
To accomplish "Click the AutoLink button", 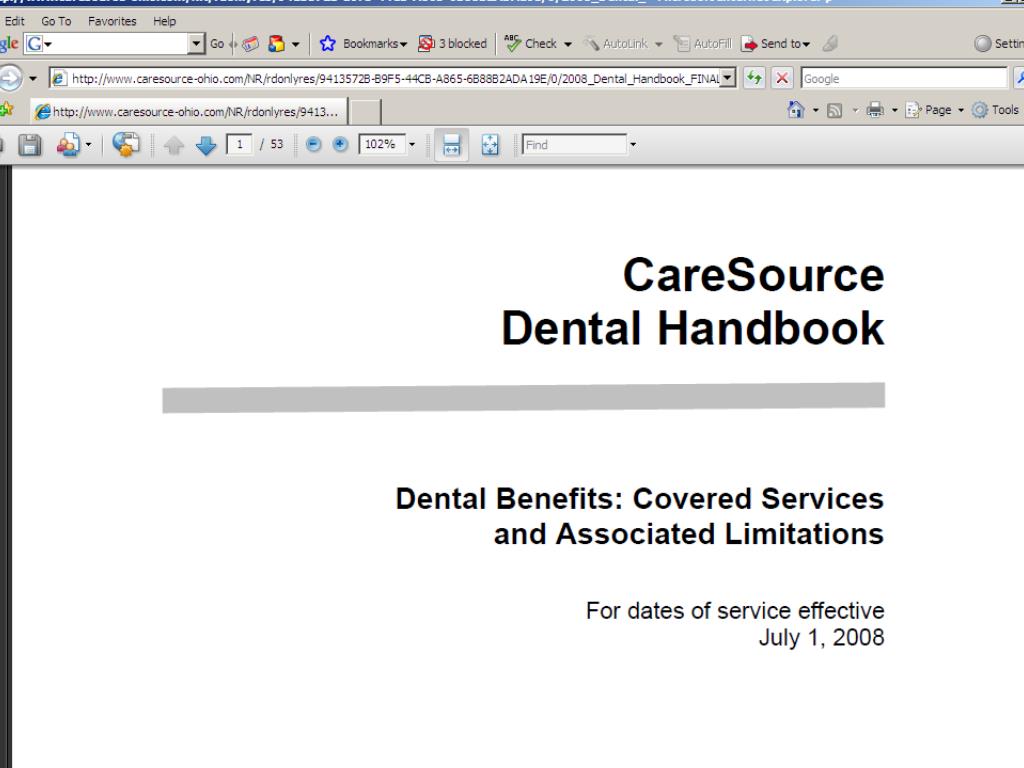I will [616, 44].
